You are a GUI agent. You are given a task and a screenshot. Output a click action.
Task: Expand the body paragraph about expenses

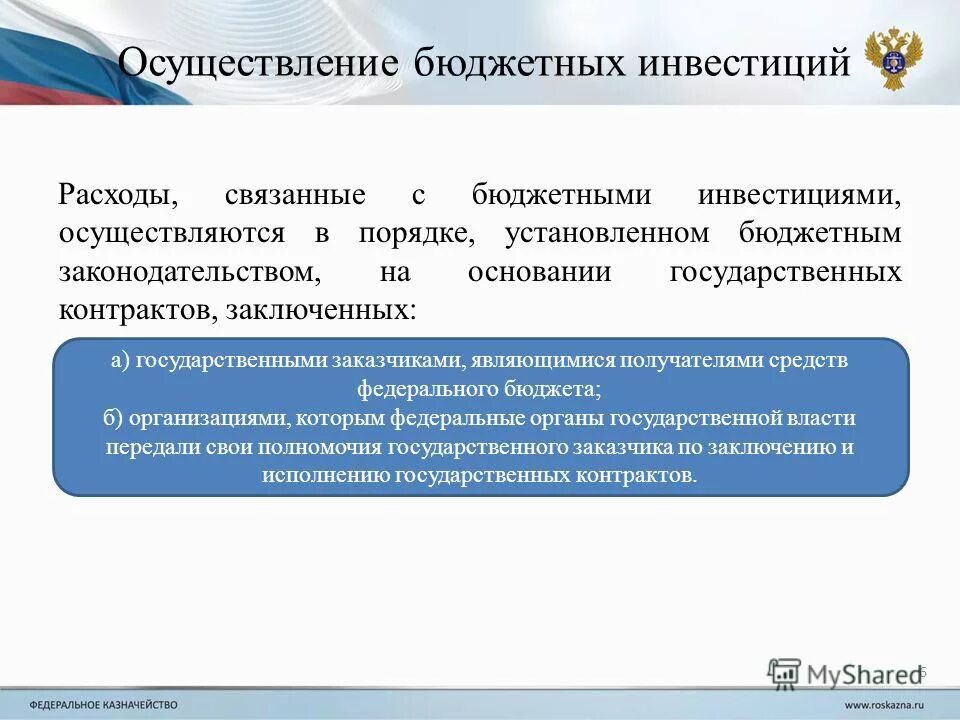click(x=480, y=240)
